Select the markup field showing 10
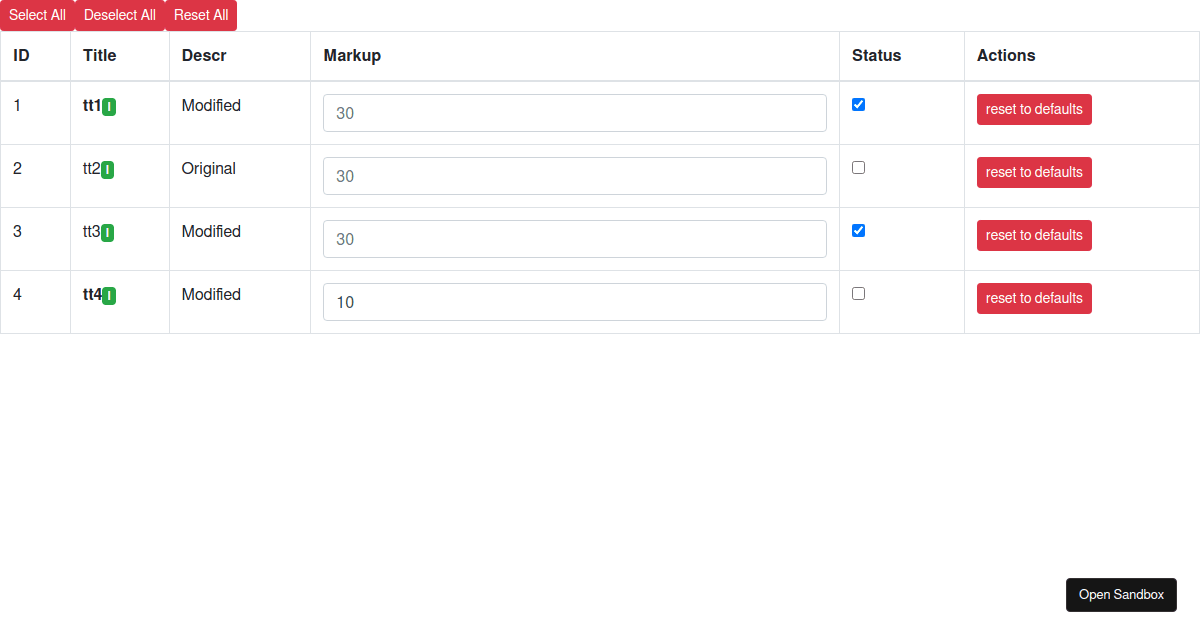Screen dimensions: 1200x630 pos(574,301)
